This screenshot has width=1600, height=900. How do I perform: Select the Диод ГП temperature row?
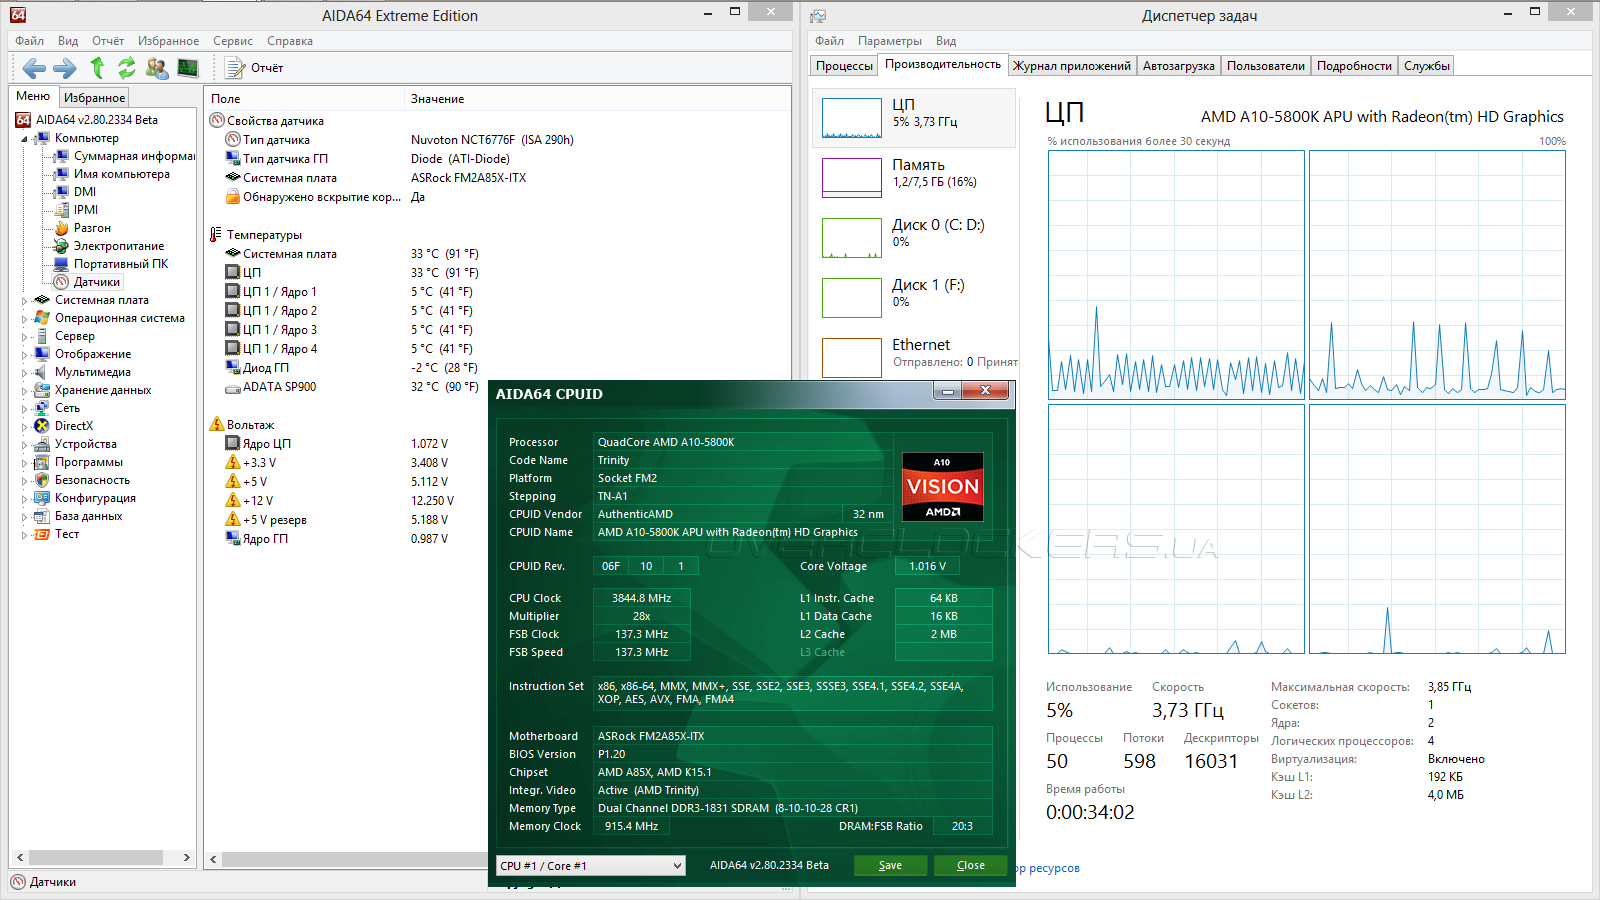(x=351, y=368)
